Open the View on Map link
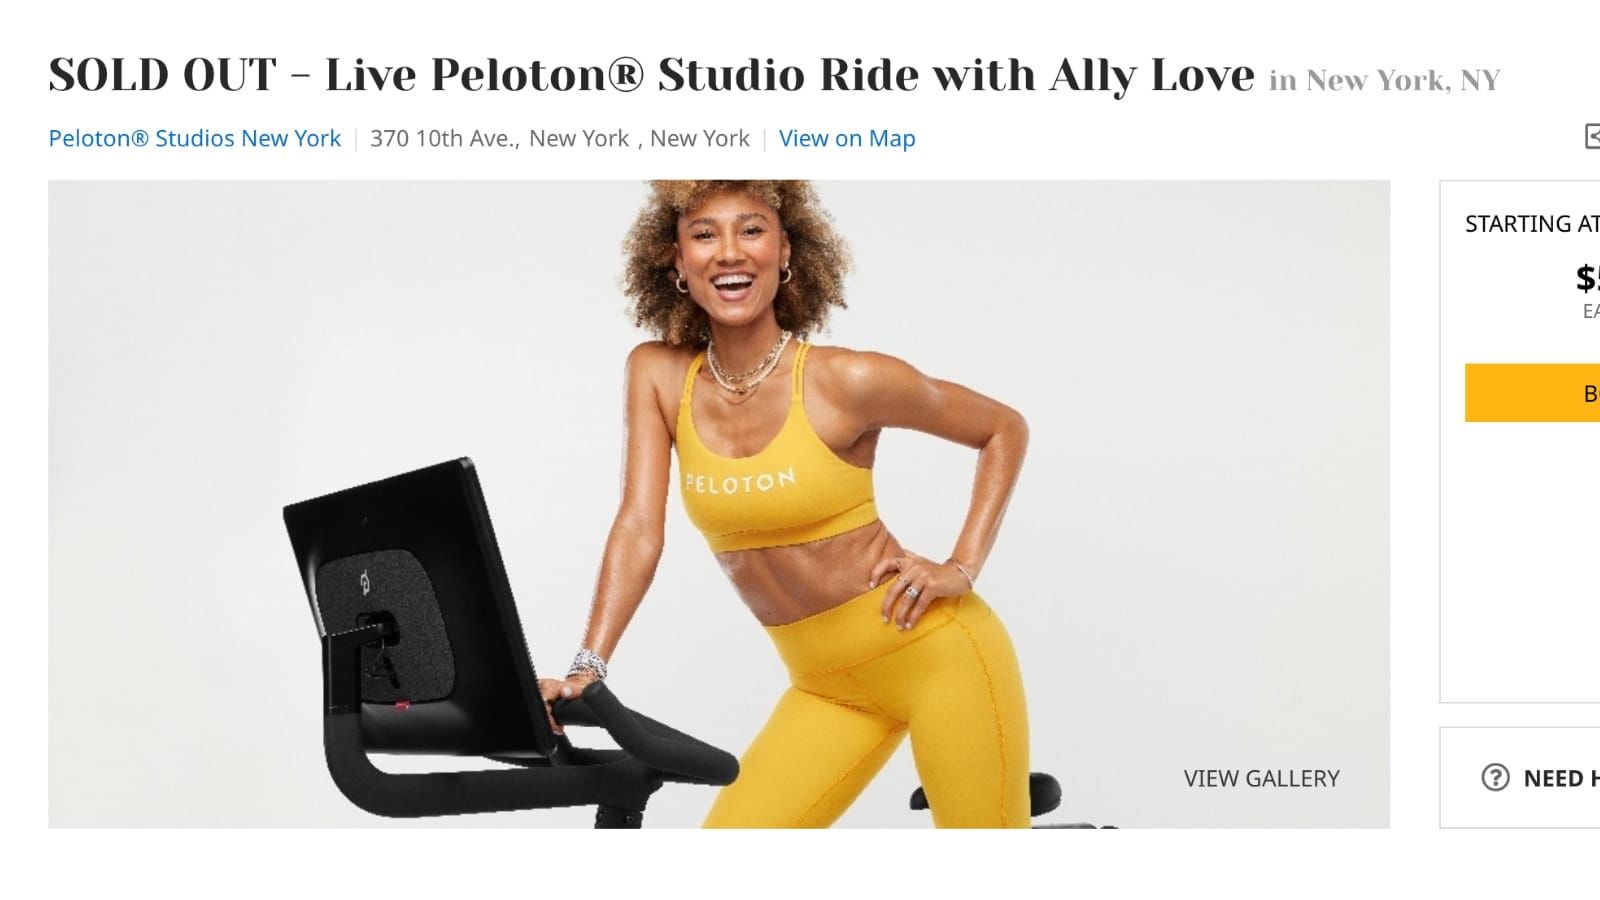The image size is (1600, 900). [x=847, y=138]
